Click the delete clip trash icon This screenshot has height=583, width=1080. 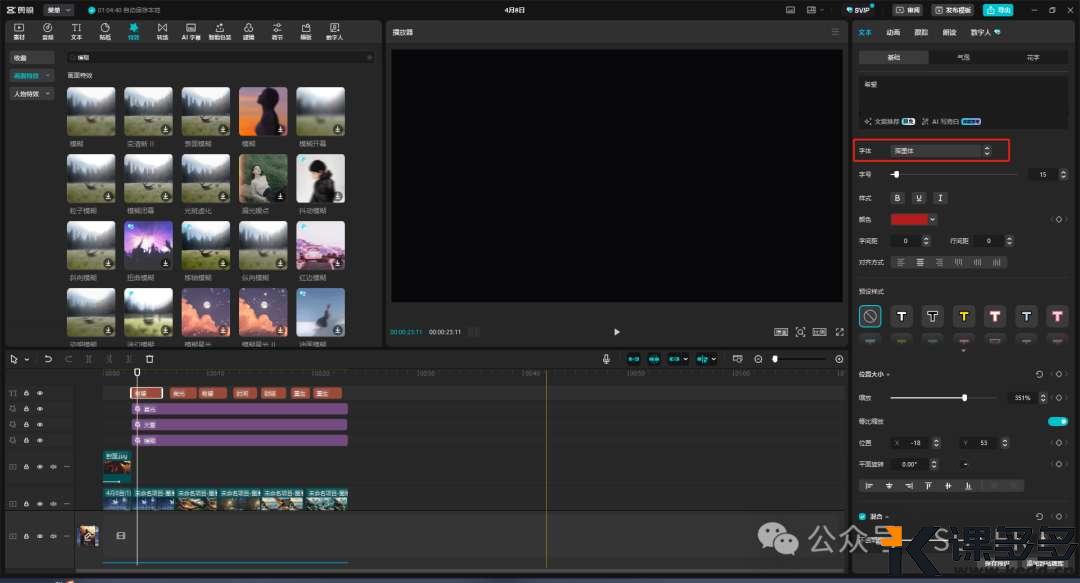pos(150,359)
